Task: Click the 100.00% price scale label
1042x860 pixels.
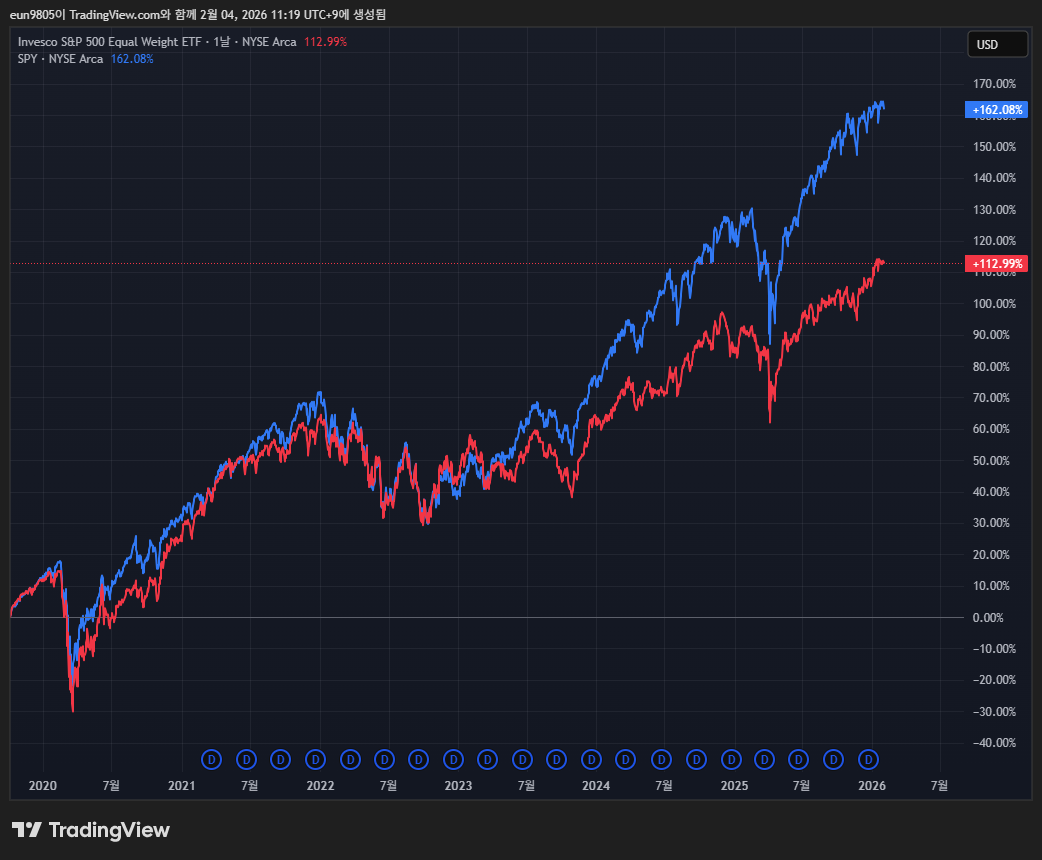Action: [994, 304]
